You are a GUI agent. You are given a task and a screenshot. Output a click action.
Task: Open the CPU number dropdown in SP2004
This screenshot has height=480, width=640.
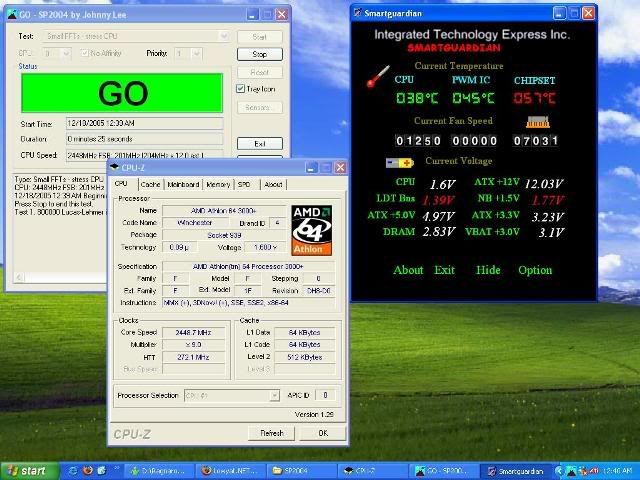click(65, 53)
